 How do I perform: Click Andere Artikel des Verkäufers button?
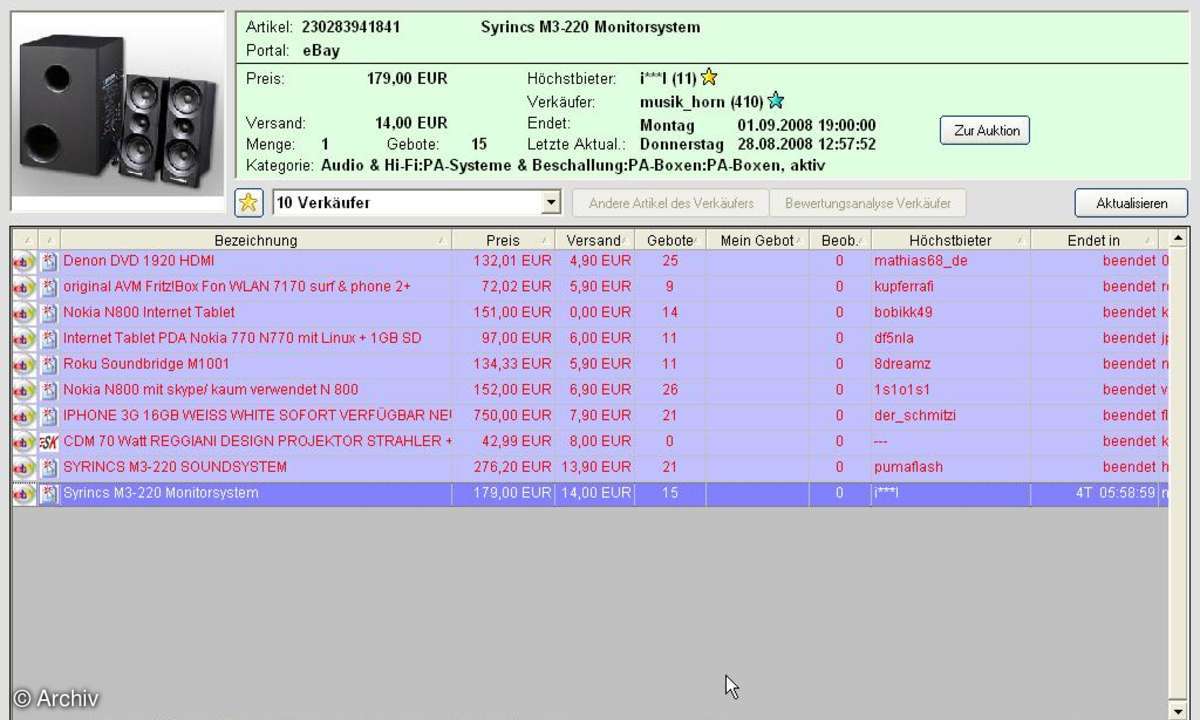pyautogui.click(x=670, y=203)
